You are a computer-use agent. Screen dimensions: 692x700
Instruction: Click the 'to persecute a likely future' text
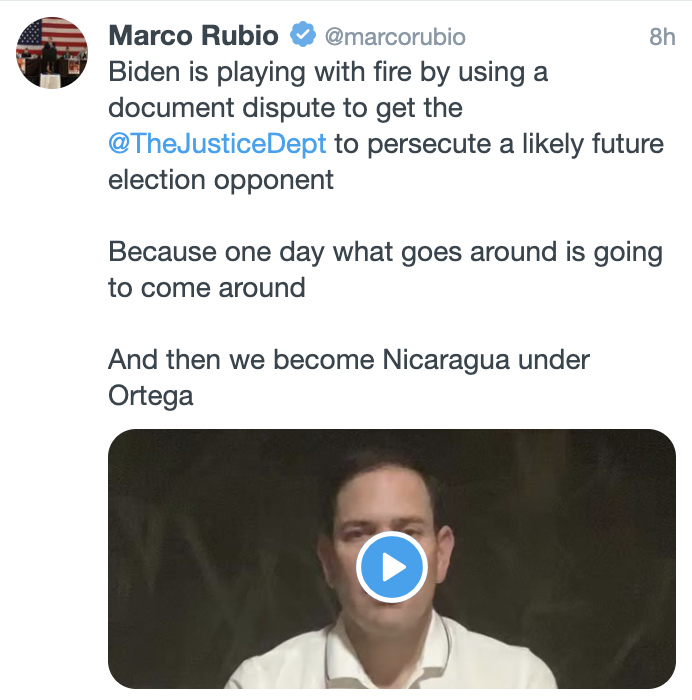pos(499,144)
